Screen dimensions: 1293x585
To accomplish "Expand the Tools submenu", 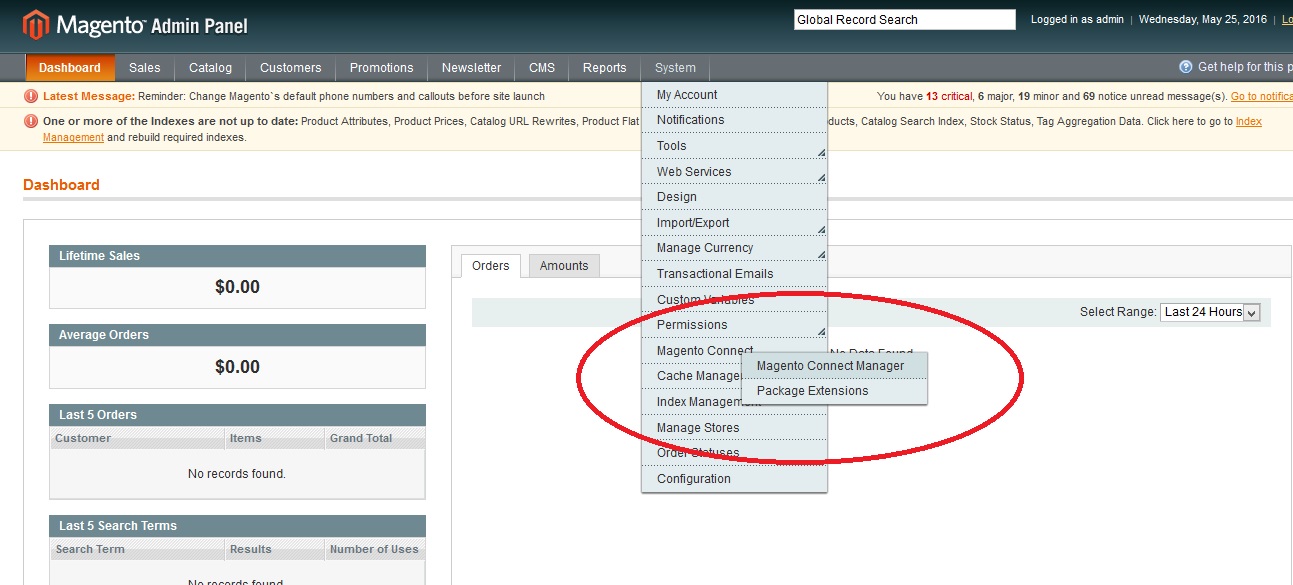I will [734, 146].
